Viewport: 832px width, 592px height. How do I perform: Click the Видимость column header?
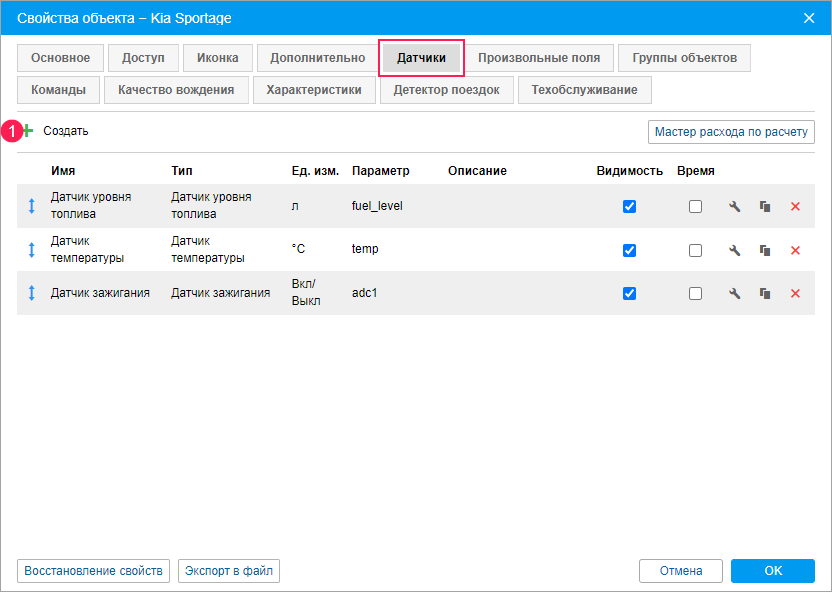(x=629, y=171)
